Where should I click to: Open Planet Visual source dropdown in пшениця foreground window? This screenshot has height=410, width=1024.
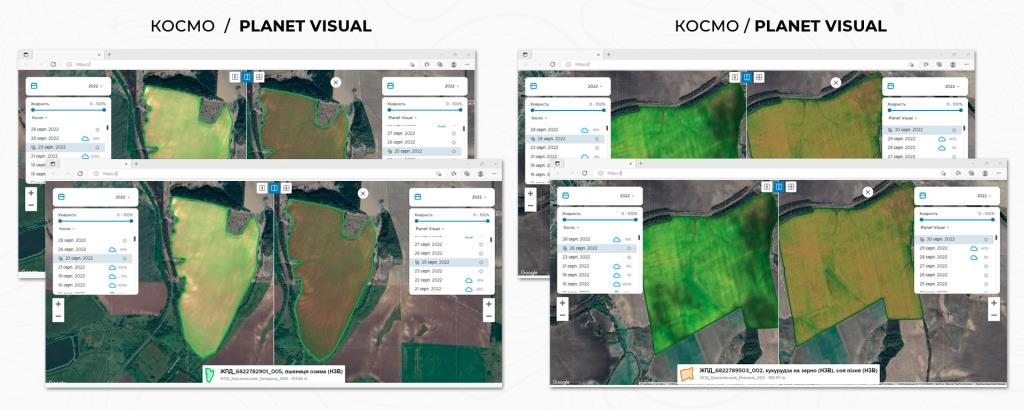(x=428, y=229)
